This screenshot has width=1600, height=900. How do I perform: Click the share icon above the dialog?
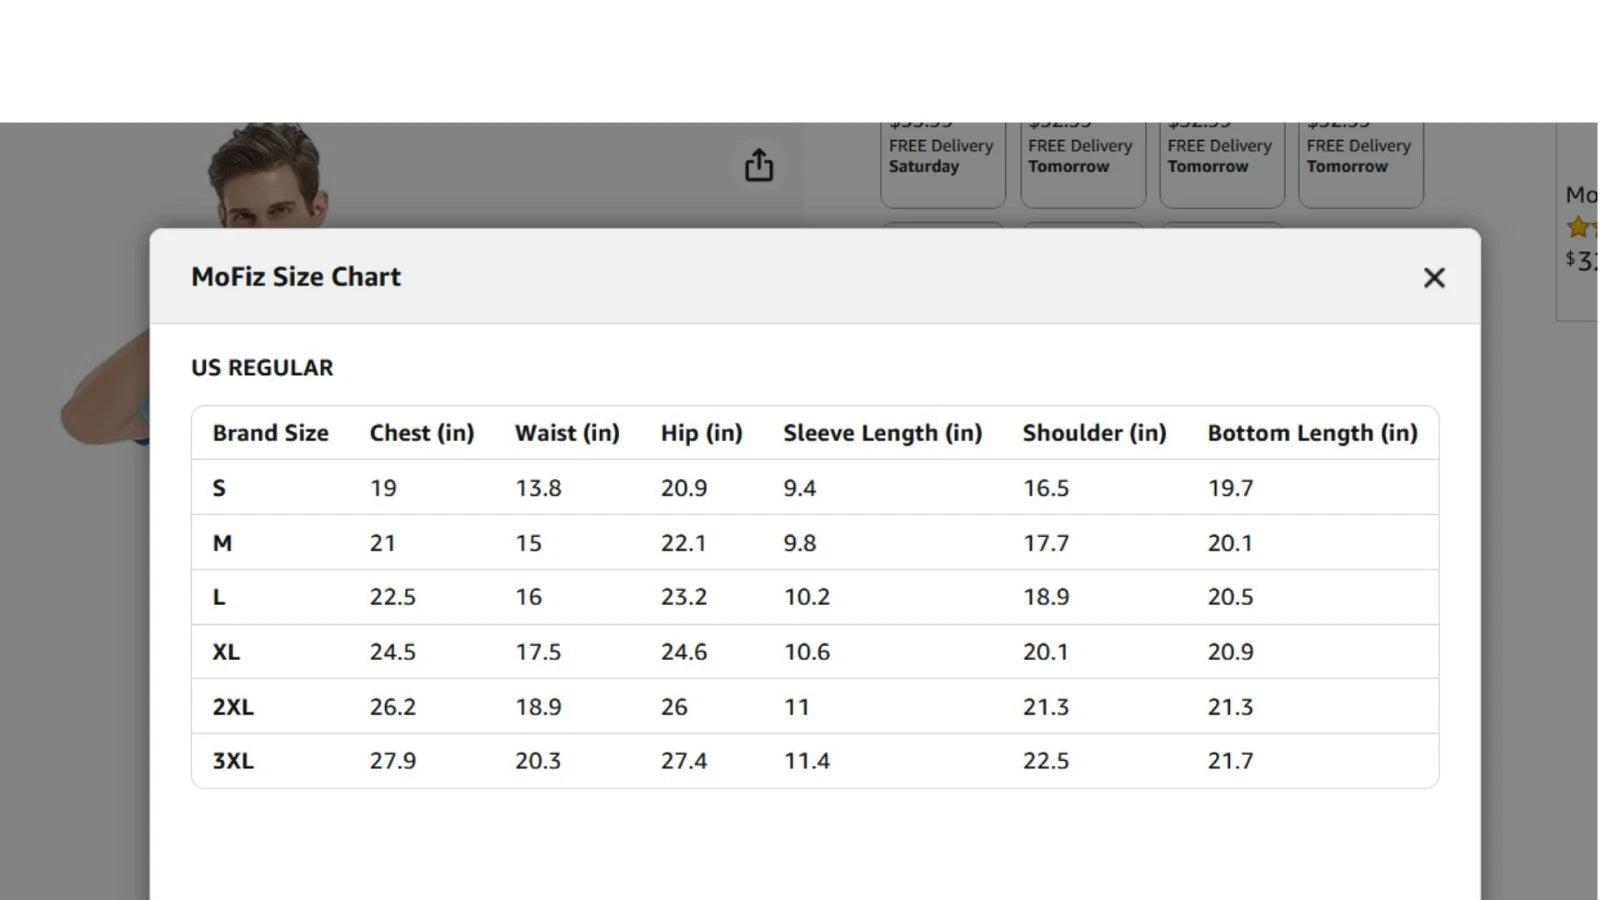[x=759, y=165]
